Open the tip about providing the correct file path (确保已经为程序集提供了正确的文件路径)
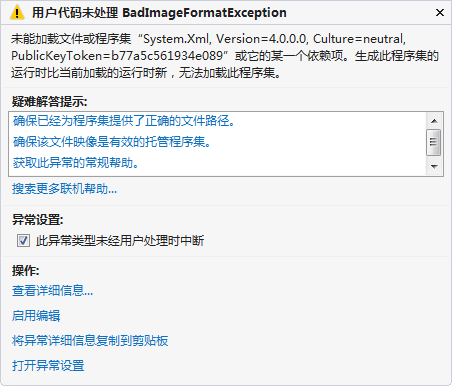The height and width of the screenshot is (386, 452). coord(124,121)
